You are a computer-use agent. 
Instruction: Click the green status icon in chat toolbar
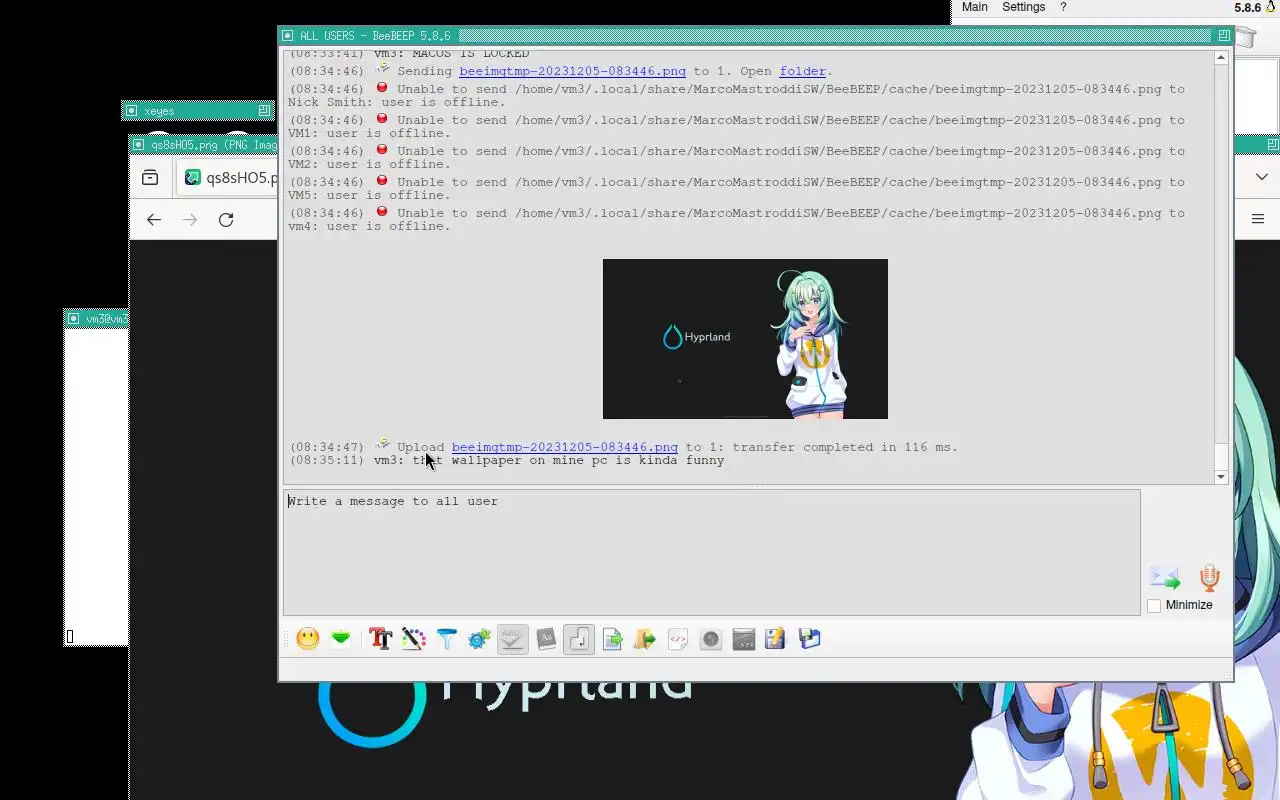(341, 639)
